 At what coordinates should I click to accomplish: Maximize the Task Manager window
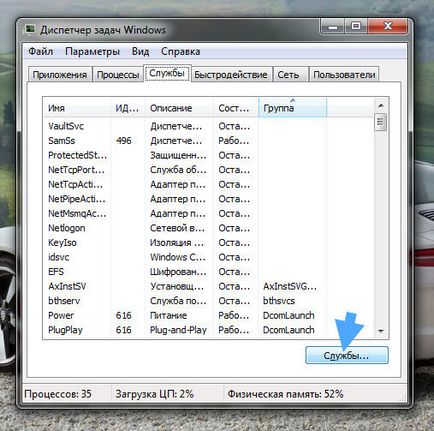[356, 26]
